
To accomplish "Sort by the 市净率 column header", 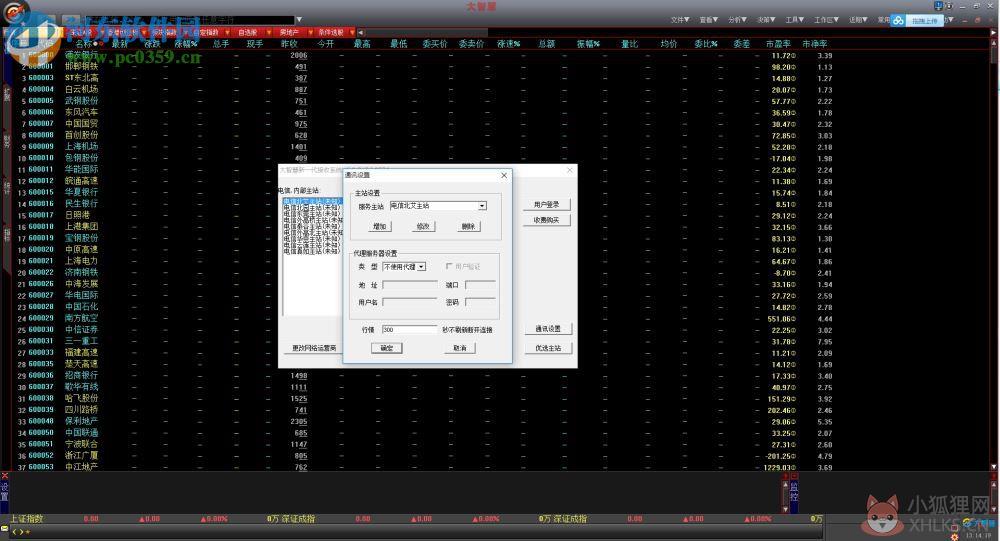I will click(x=815, y=44).
